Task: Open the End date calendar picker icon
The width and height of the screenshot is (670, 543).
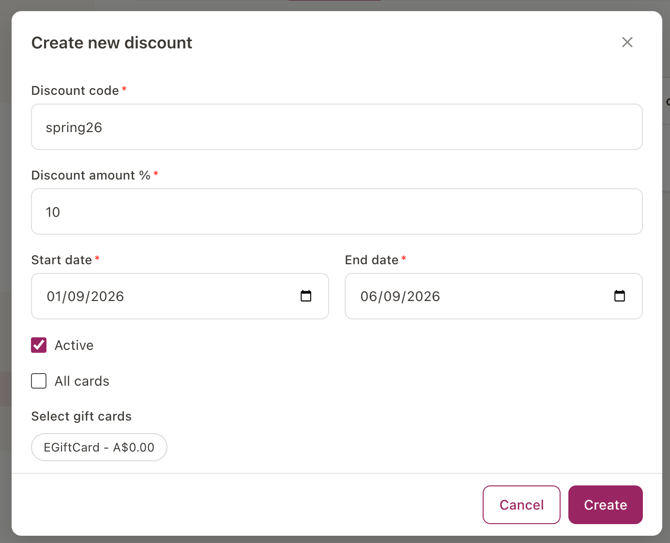Action: tap(619, 296)
